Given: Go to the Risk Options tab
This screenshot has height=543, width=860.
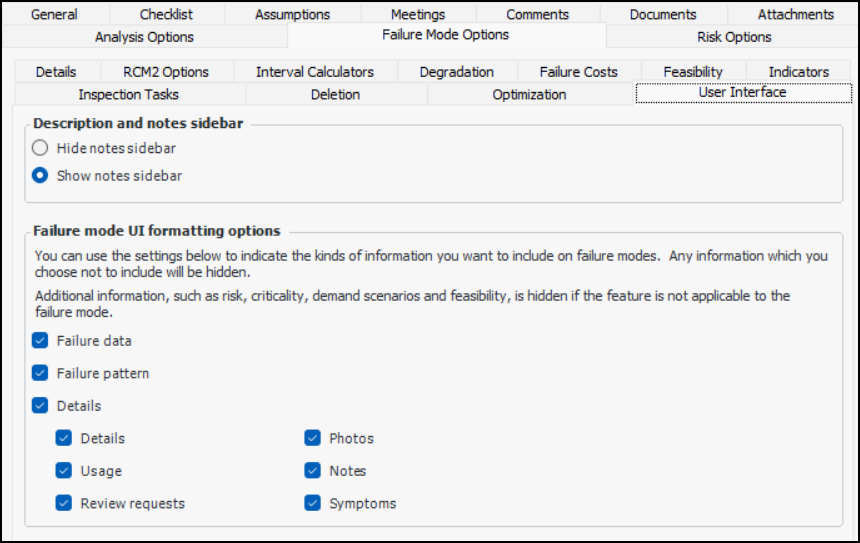Looking at the screenshot, I should click(x=734, y=37).
